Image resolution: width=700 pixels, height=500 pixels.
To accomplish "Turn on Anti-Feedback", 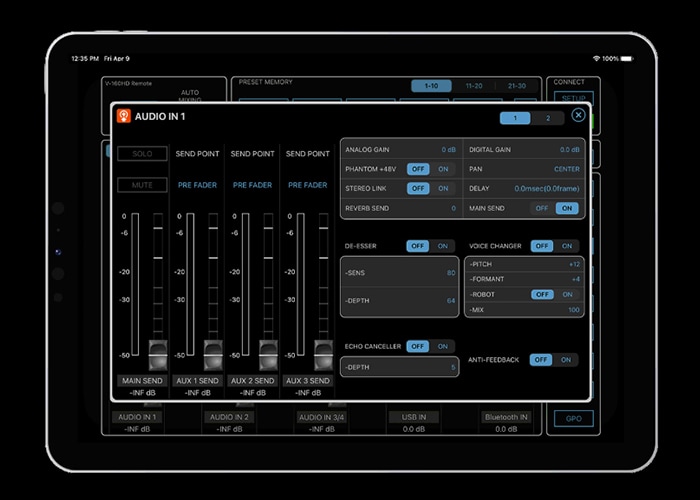I will (x=566, y=360).
